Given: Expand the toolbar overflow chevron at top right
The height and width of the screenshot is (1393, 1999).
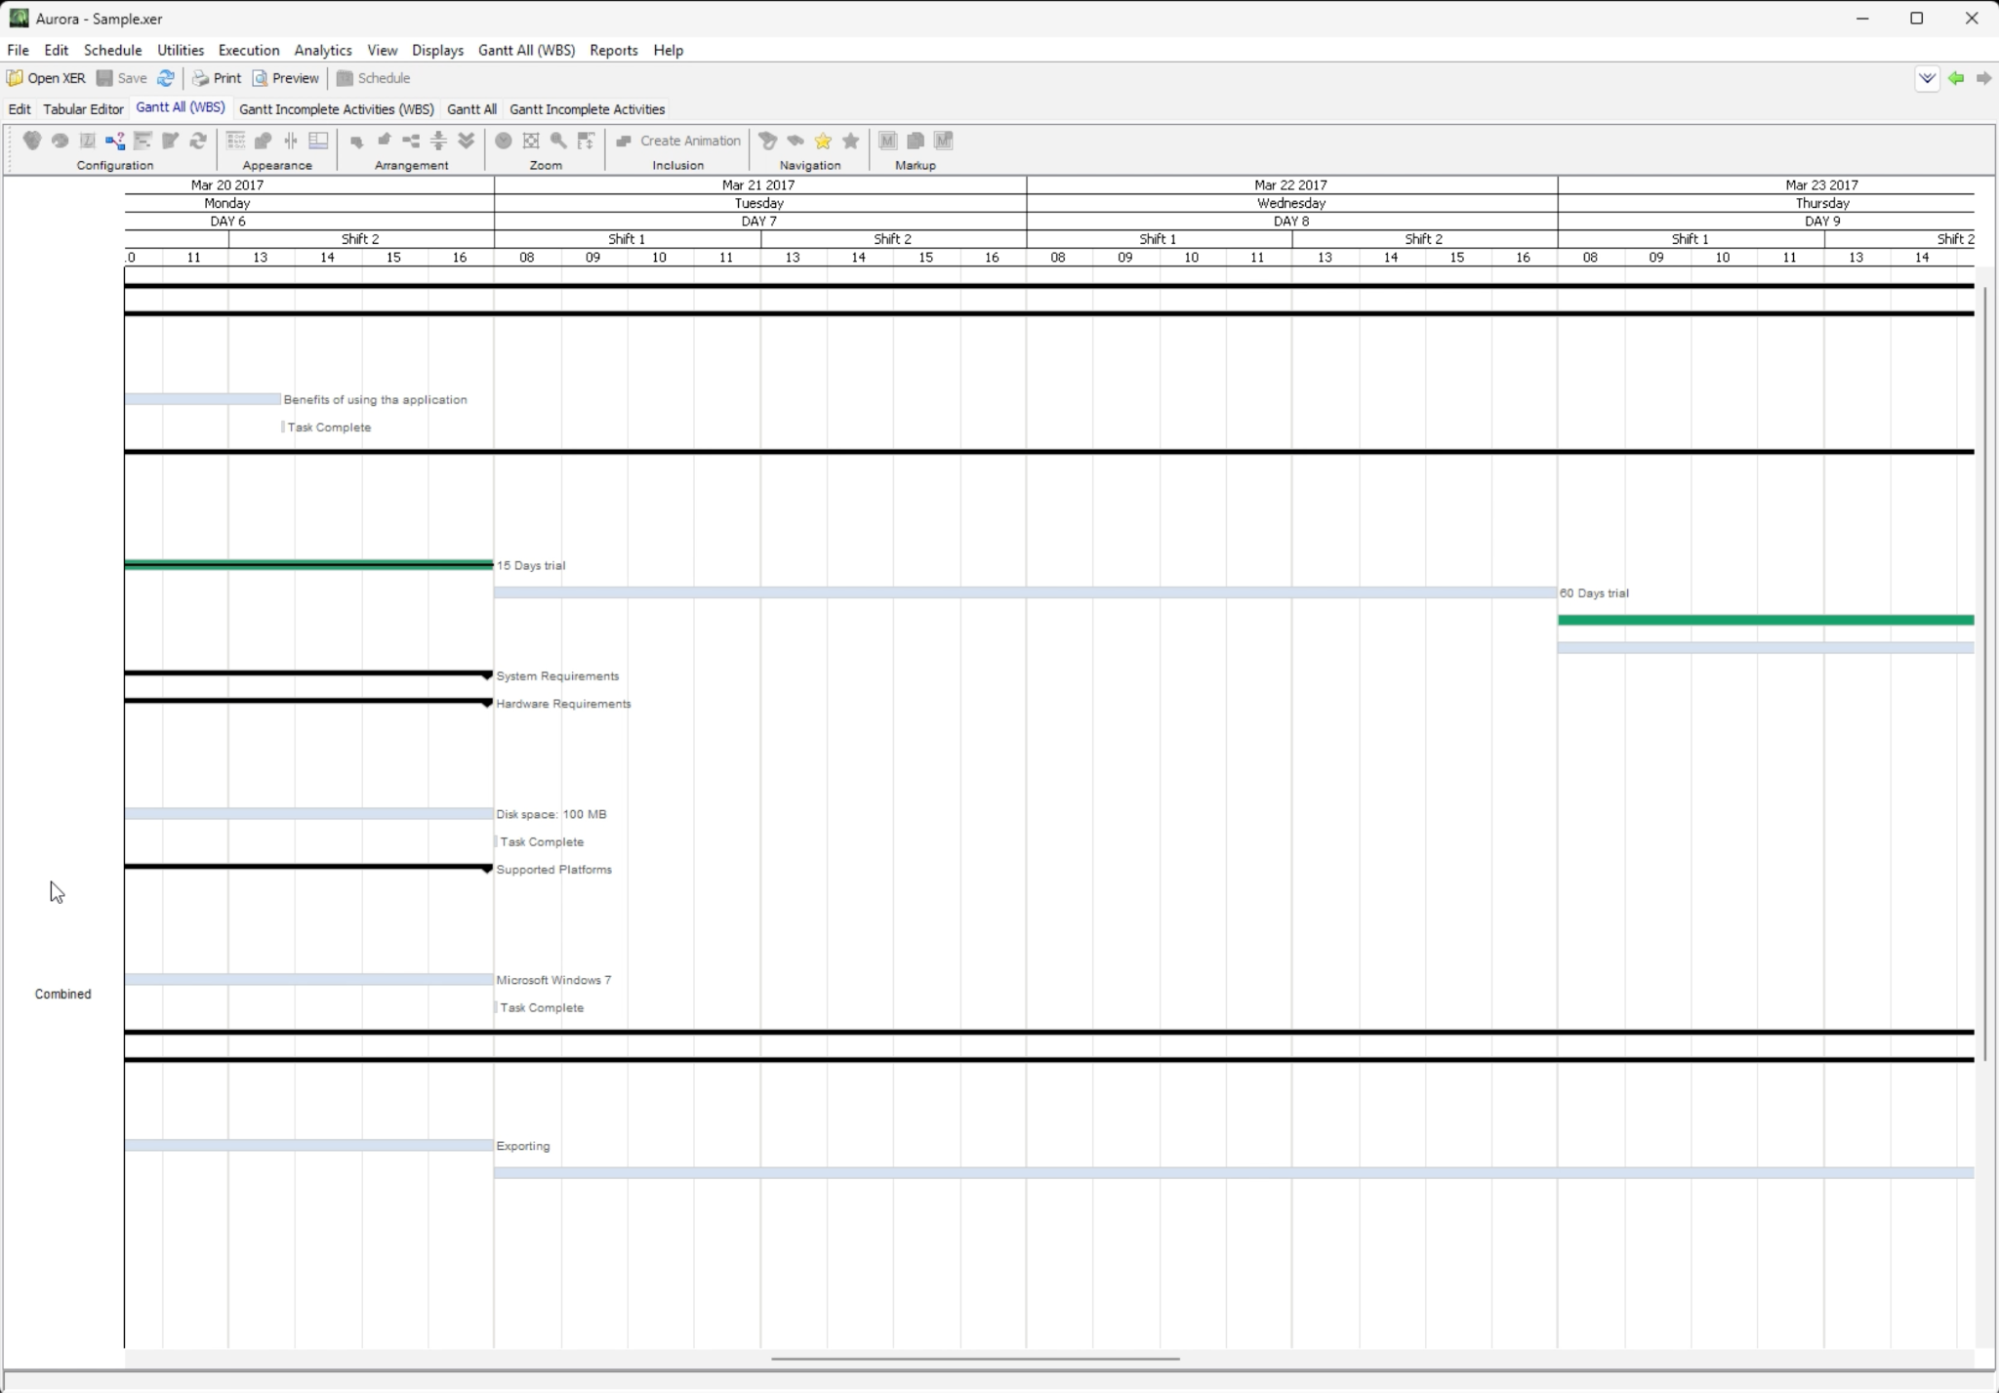Looking at the screenshot, I should [x=1927, y=78].
